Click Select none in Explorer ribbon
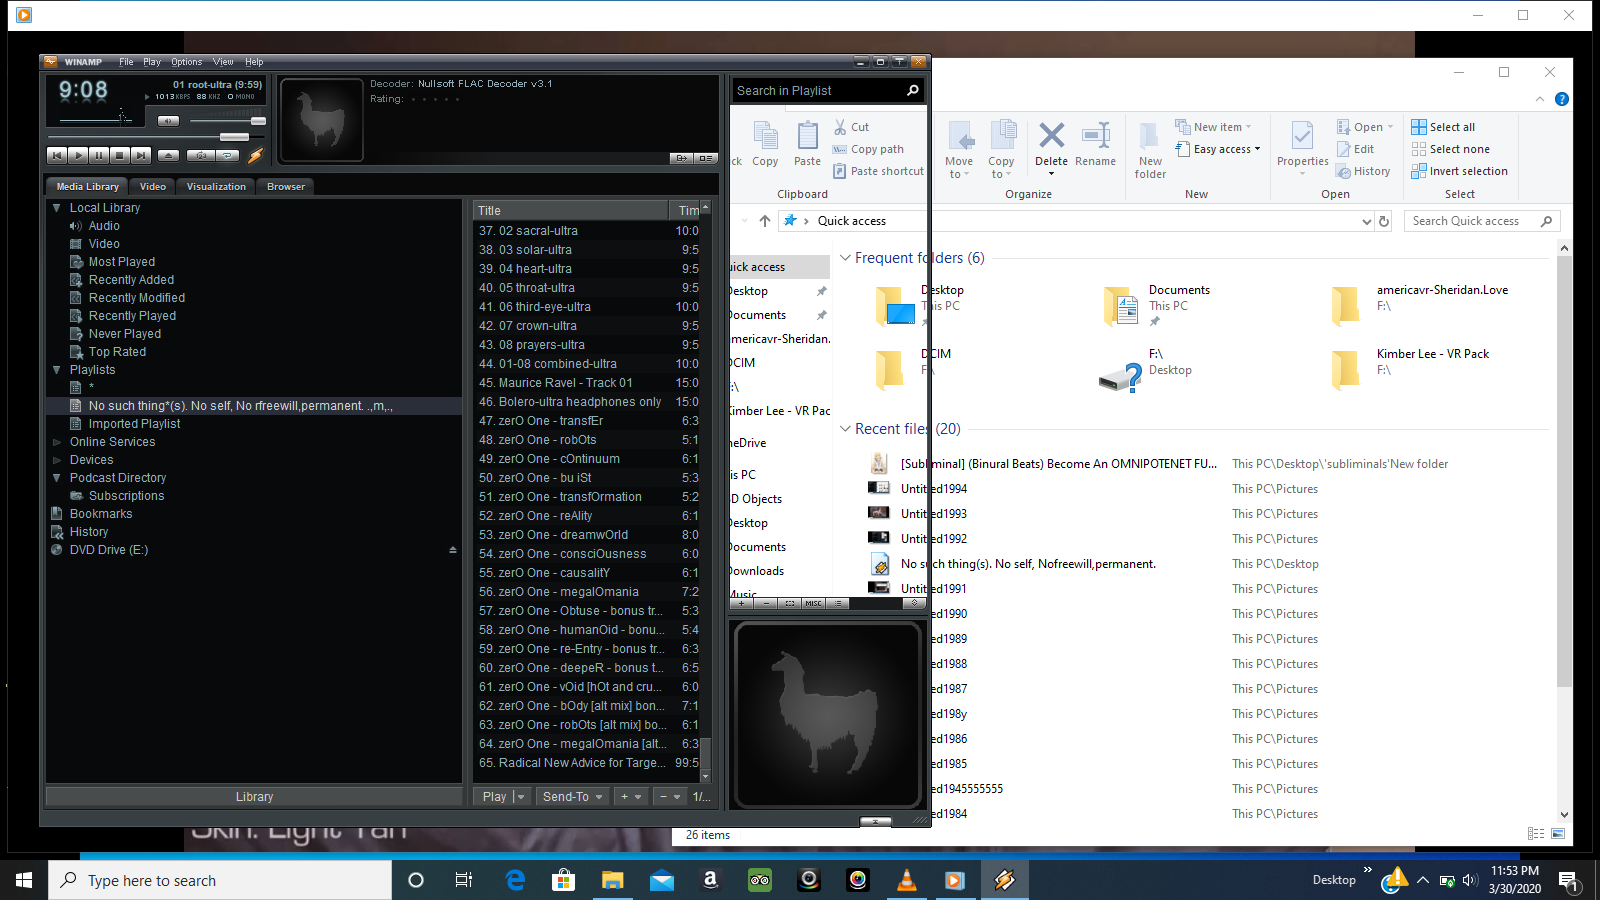The height and width of the screenshot is (900, 1600). pos(1450,149)
